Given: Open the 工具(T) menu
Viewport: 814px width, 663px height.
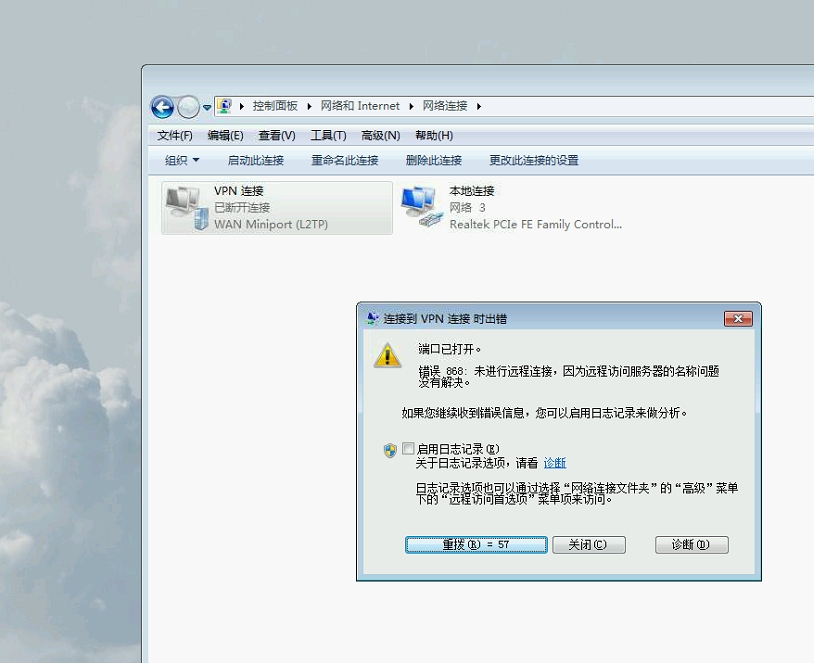Looking at the screenshot, I should pos(328,136).
